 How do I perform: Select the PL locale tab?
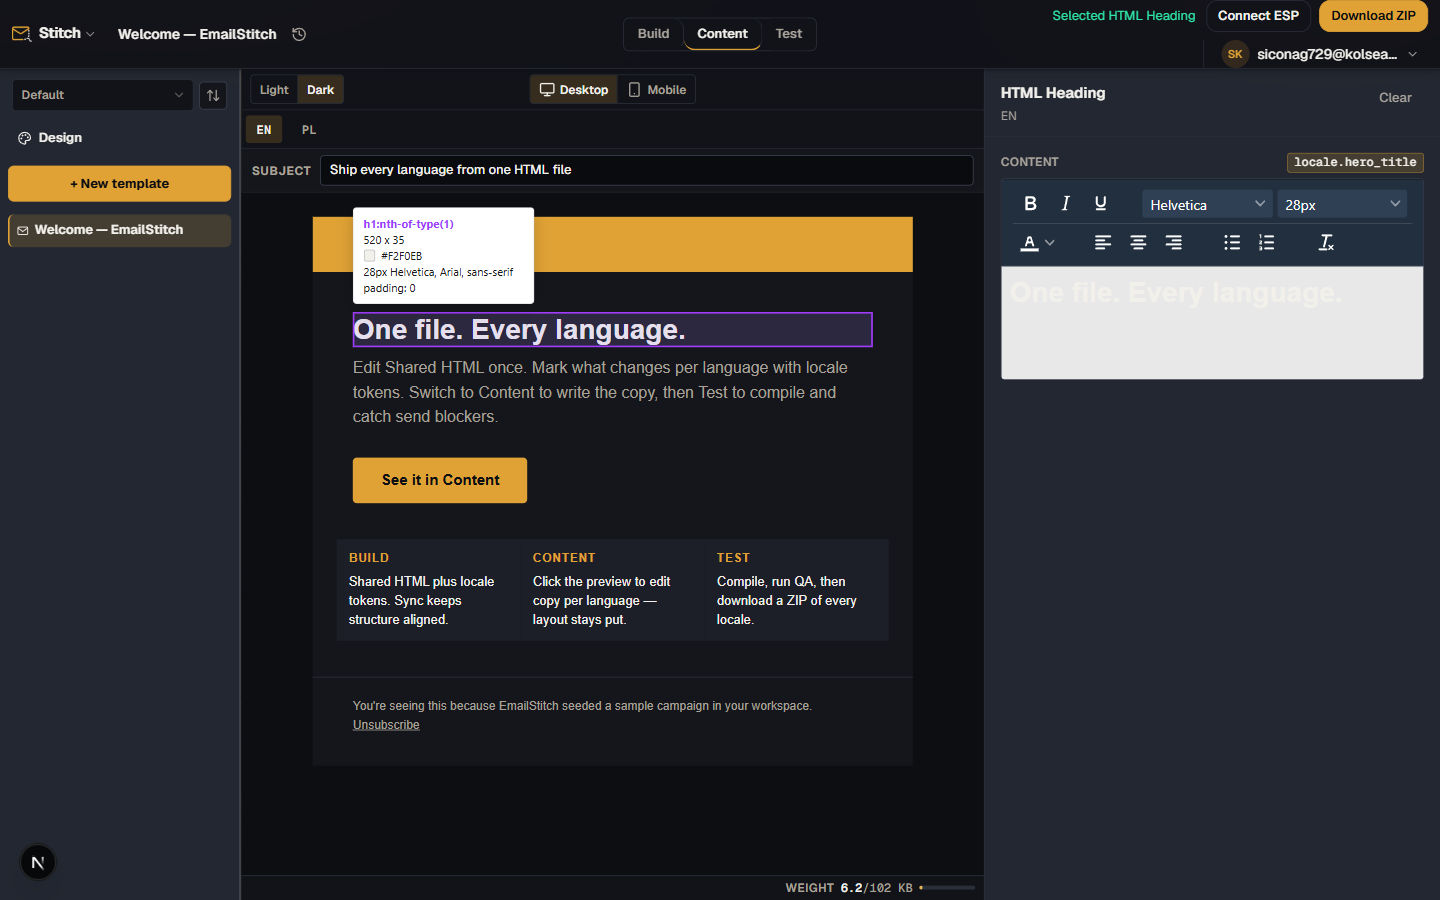coord(309,130)
